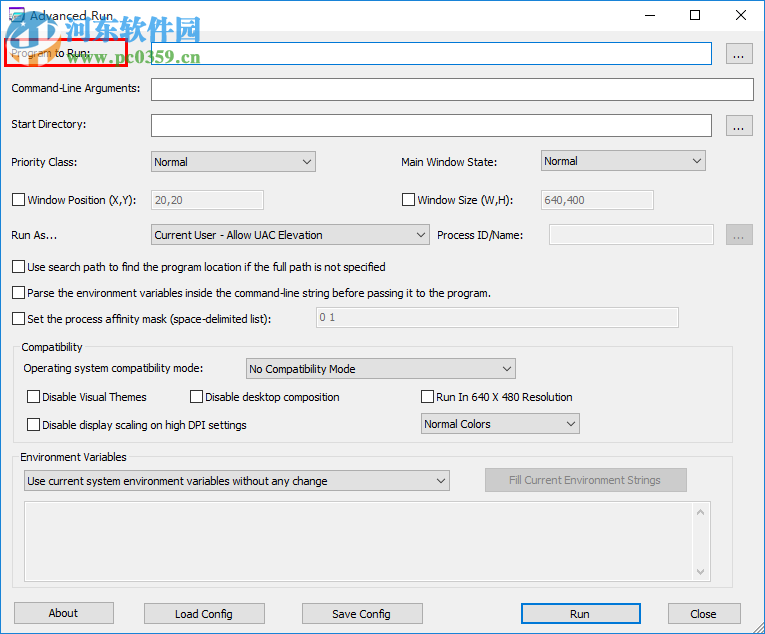Click the Load Config button
Screen dimensions: 765x634
click(204, 614)
